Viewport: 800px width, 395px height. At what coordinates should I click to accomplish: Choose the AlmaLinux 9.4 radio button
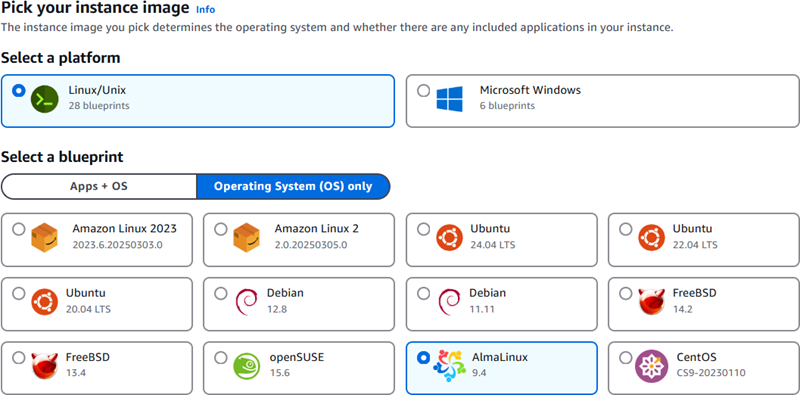click(x=423, y=358)
